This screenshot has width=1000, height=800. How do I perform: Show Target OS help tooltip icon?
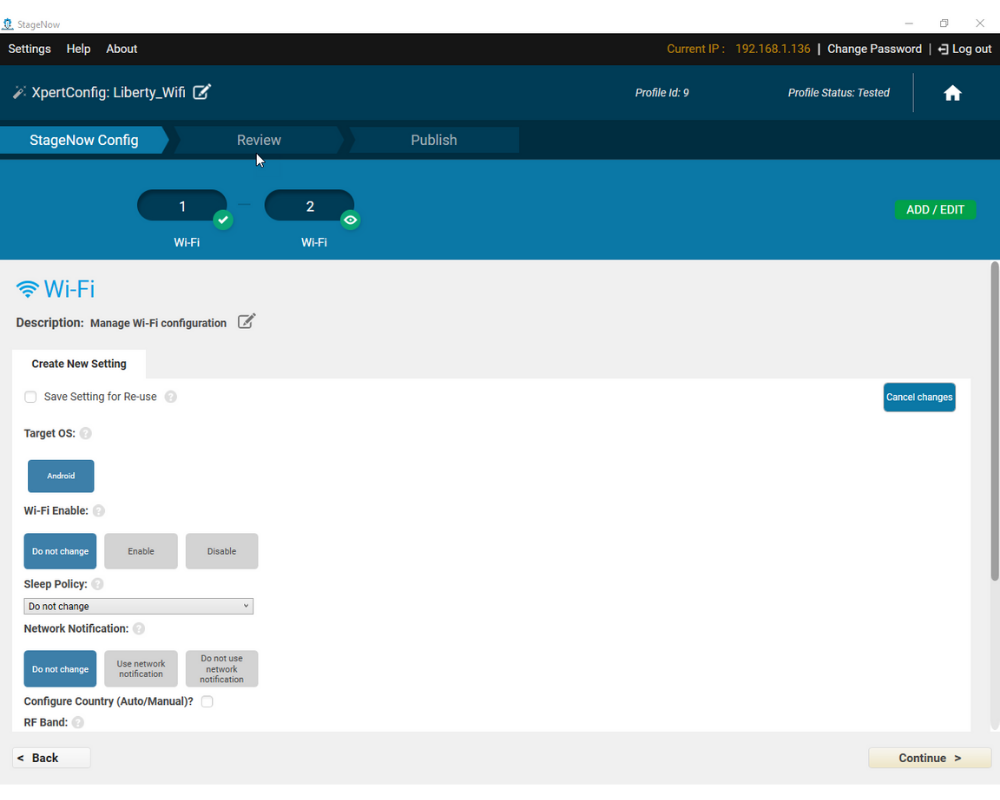86,434
